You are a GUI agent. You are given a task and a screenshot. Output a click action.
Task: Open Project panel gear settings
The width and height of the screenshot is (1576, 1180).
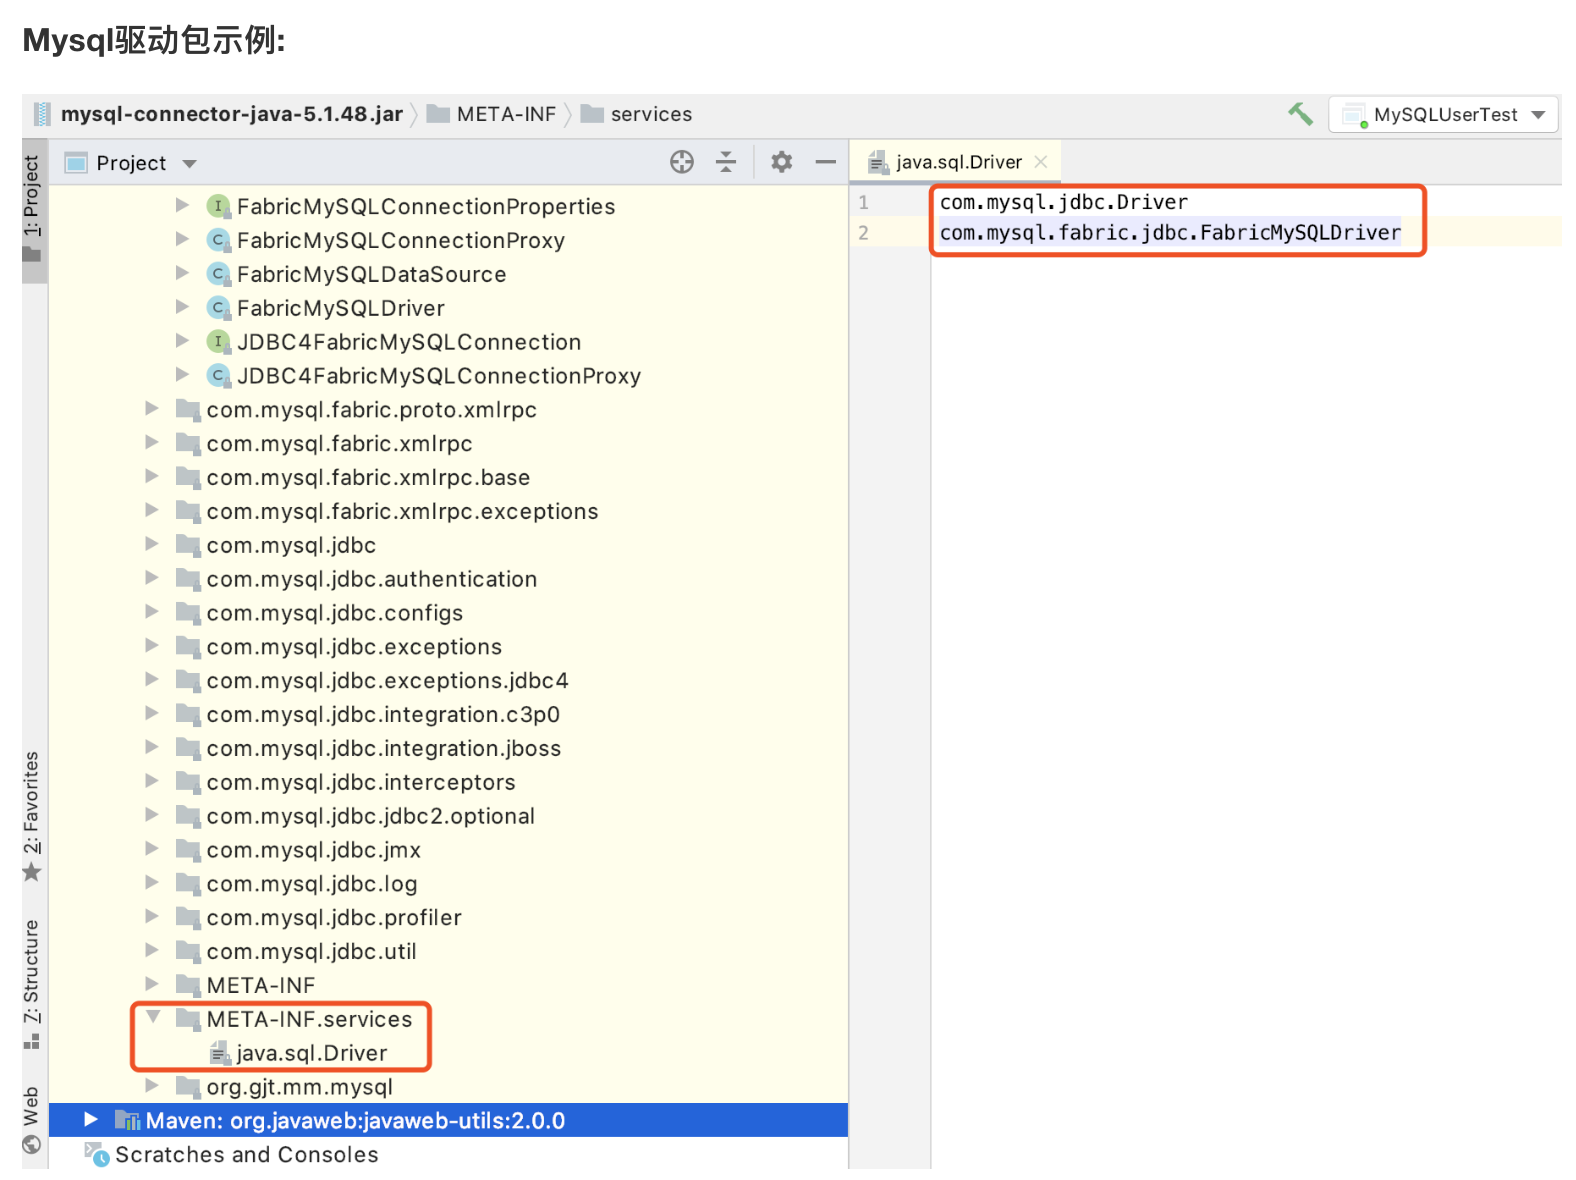[x=781, y=162]
